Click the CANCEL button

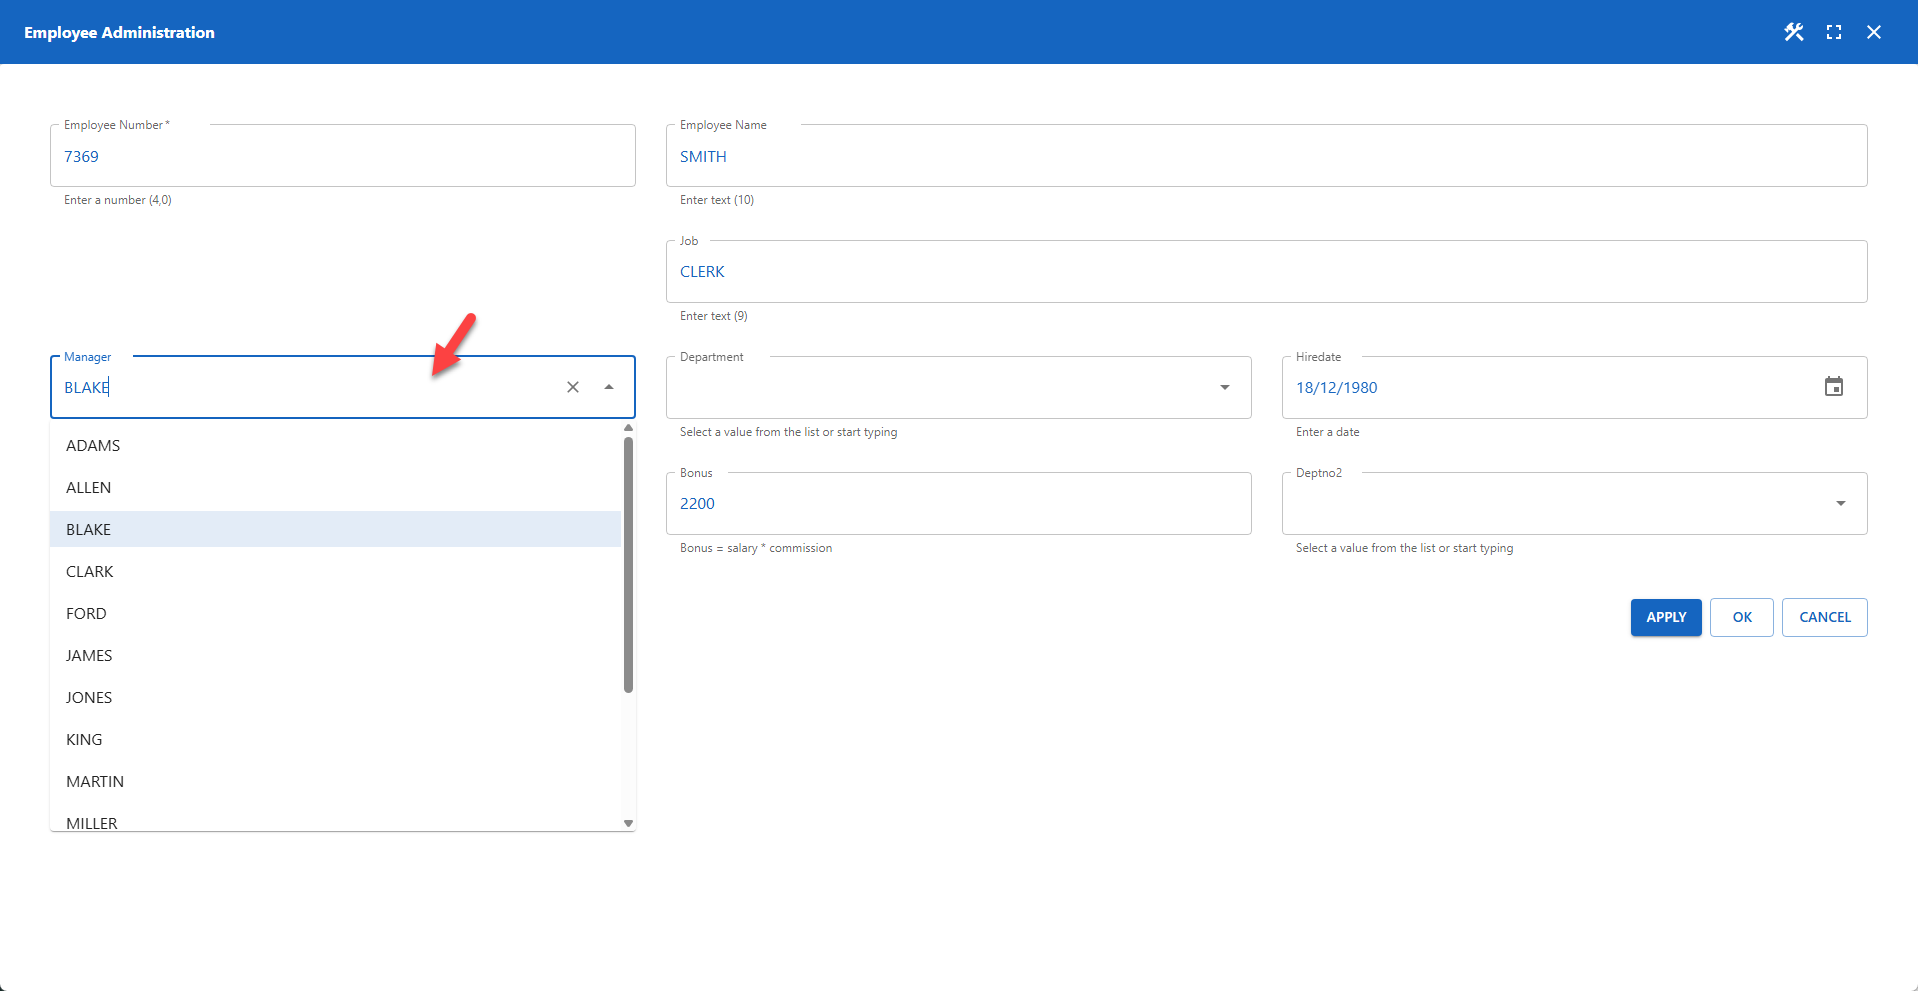[1824, 617]
